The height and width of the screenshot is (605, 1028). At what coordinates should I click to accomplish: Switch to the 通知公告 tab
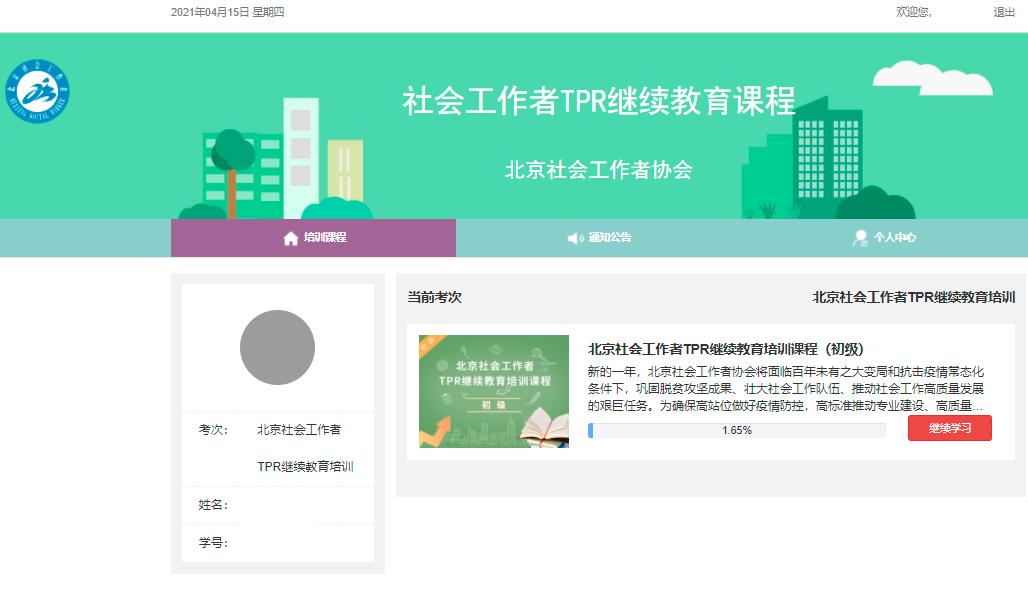click(x=599, y=238)
